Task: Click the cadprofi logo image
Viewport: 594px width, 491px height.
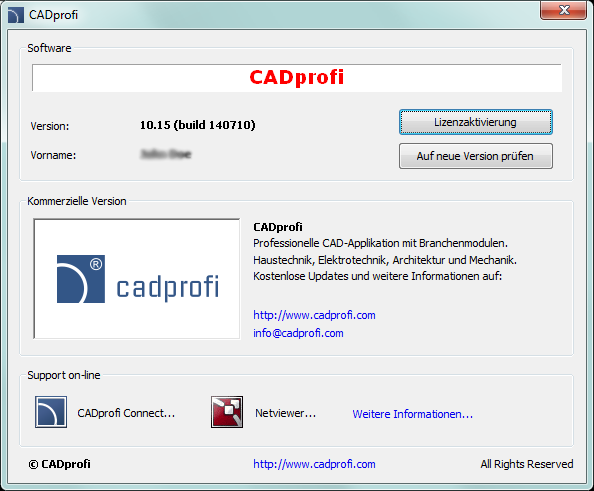Action: click(x=137, y=278)
